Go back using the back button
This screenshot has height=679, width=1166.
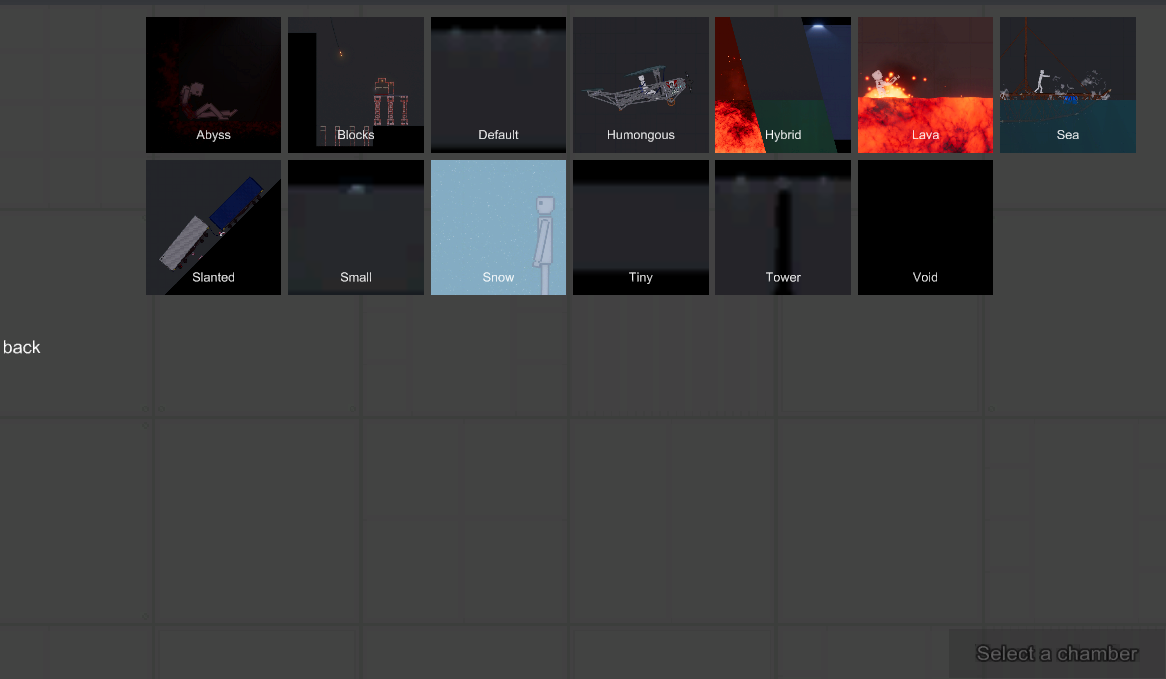coord(22,347)
